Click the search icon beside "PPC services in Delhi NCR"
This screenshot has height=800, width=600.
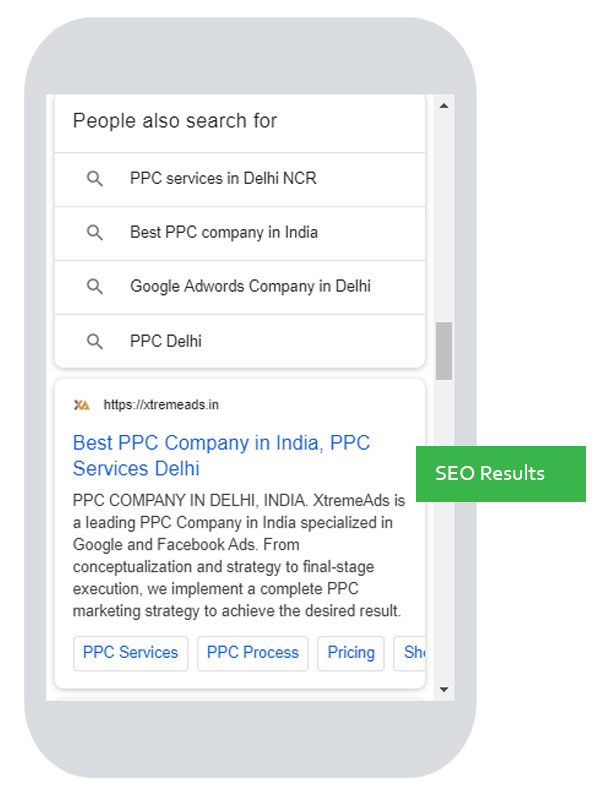pyautogui.click(x=95, y=178)
